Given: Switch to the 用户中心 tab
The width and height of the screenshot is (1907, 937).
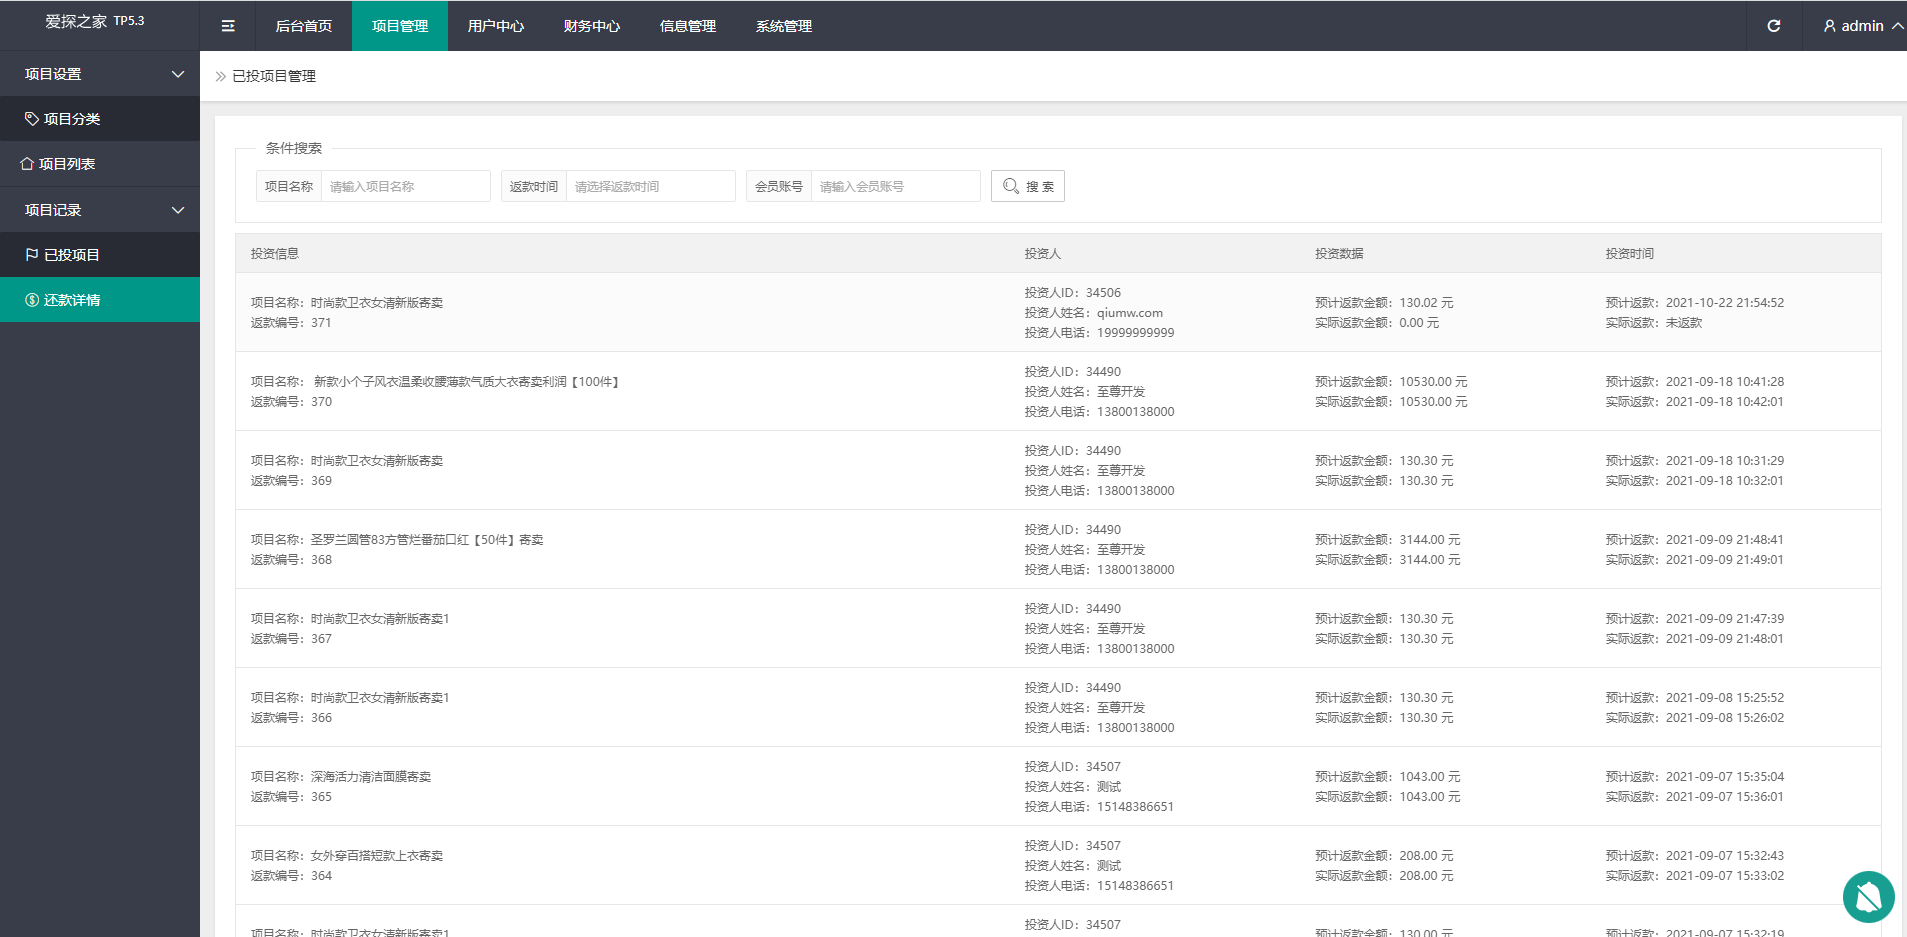Looking at the screenshot, I should (495, 26).
